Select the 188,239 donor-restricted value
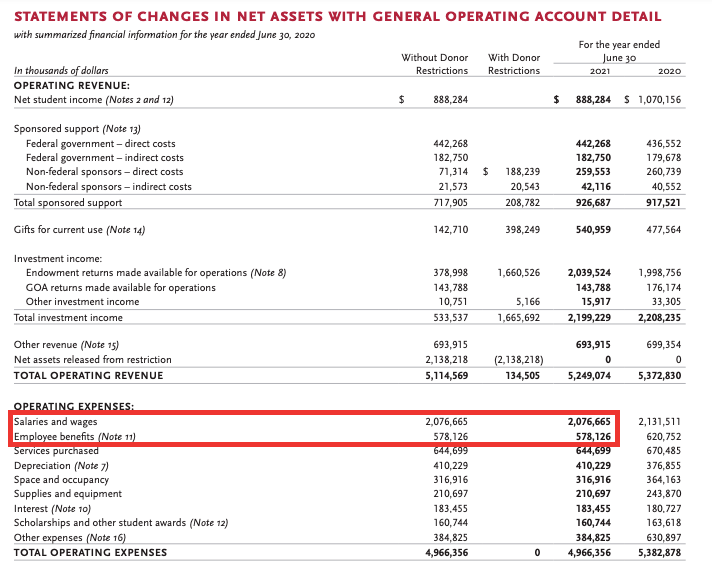712x570 pixels. point(523,172)
